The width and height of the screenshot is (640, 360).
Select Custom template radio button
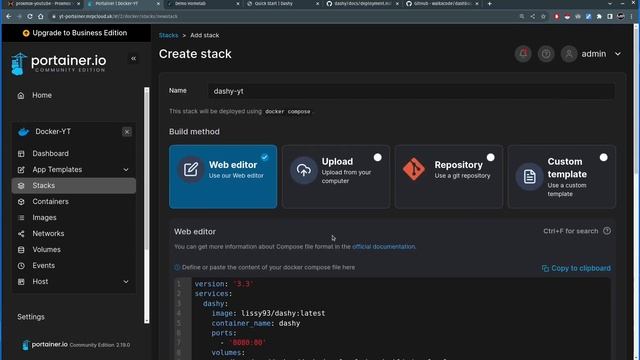(604, 158)
